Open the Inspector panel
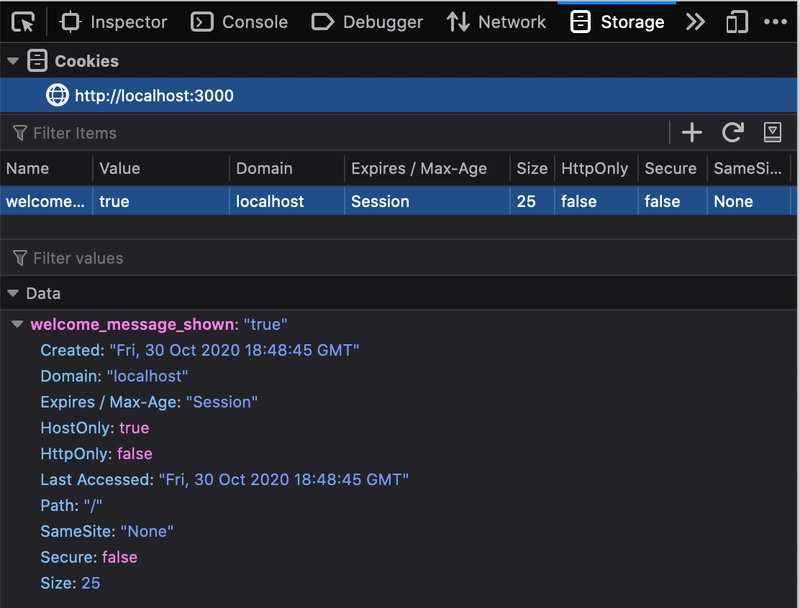The image size is (800, 608). tap(114, 21)
